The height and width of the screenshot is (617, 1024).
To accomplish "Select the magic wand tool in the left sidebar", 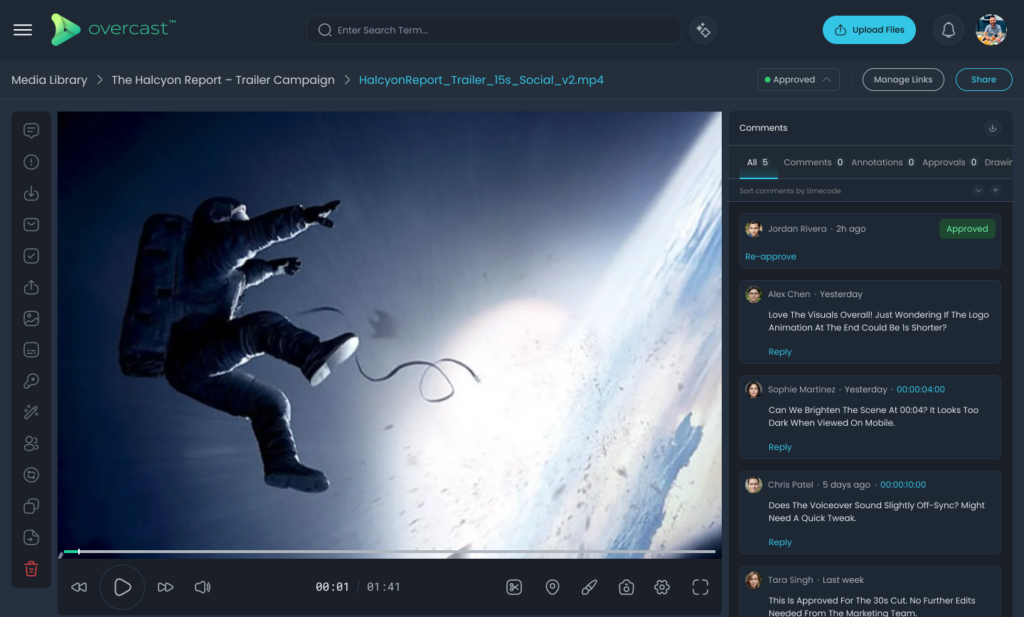I will (30, 411).
